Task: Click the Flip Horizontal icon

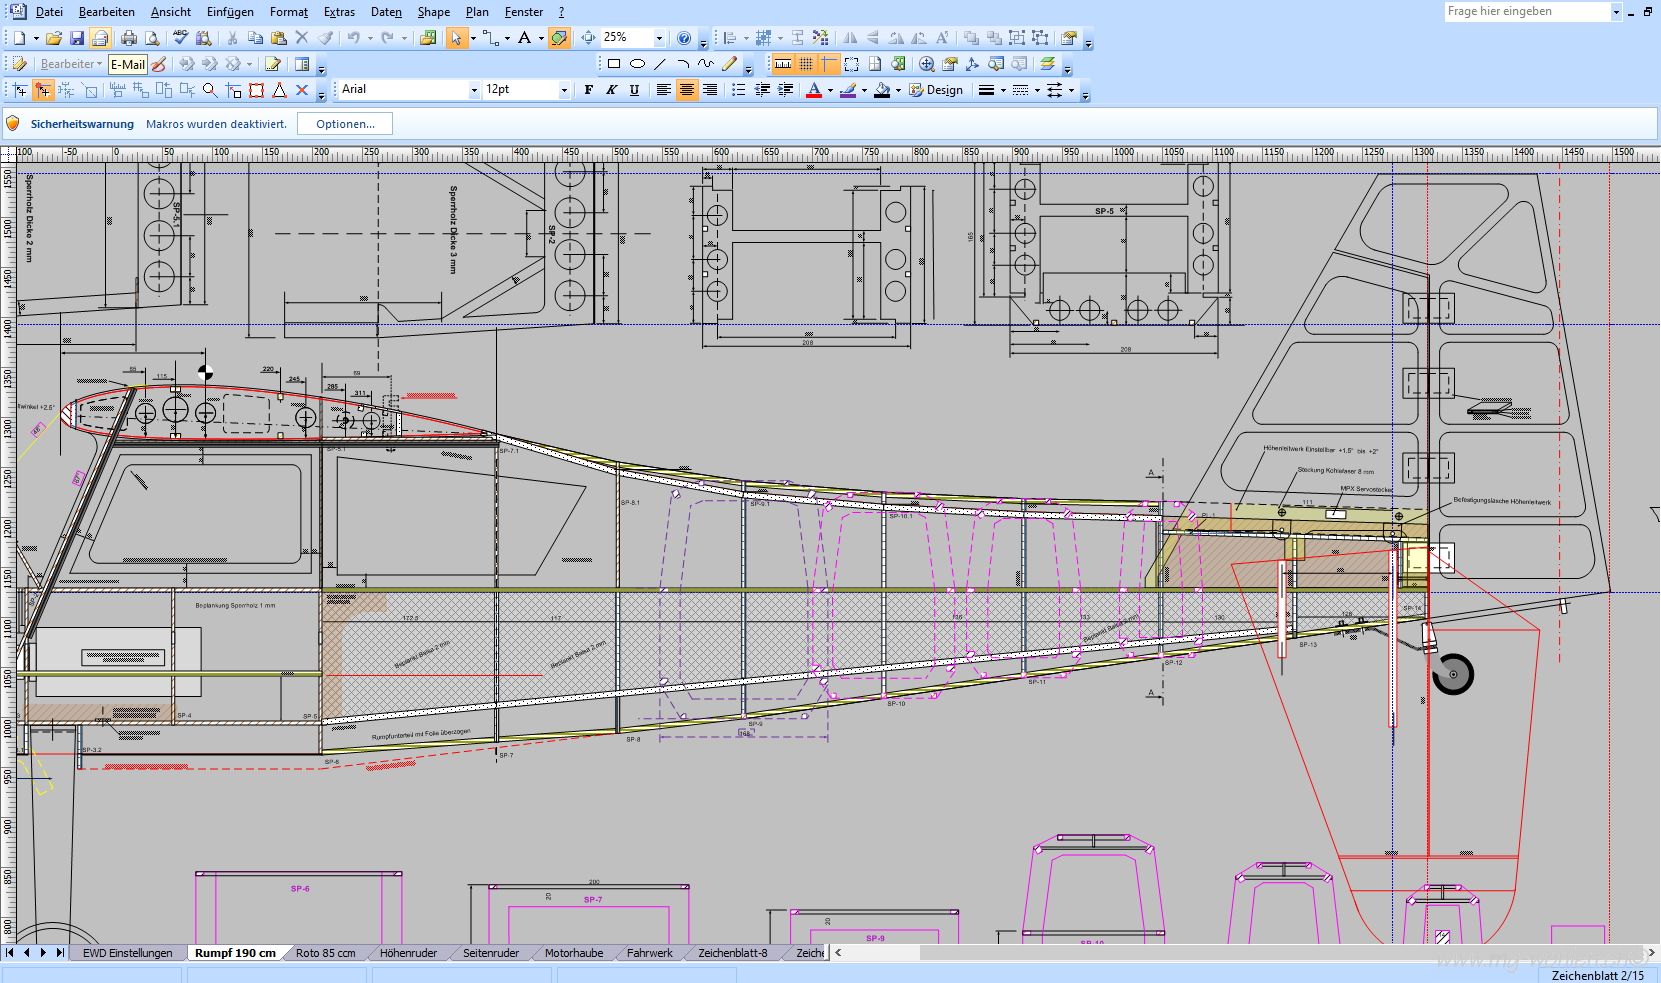Action: (850, 38)
